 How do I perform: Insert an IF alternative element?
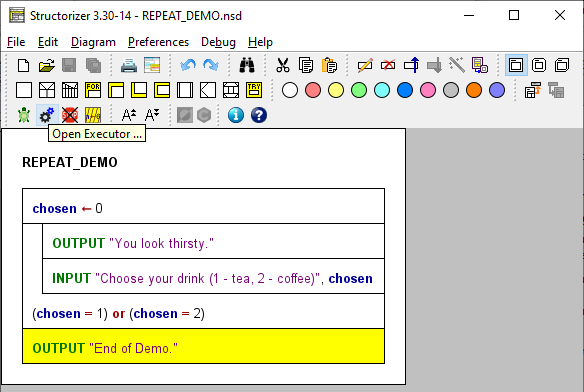47,90
